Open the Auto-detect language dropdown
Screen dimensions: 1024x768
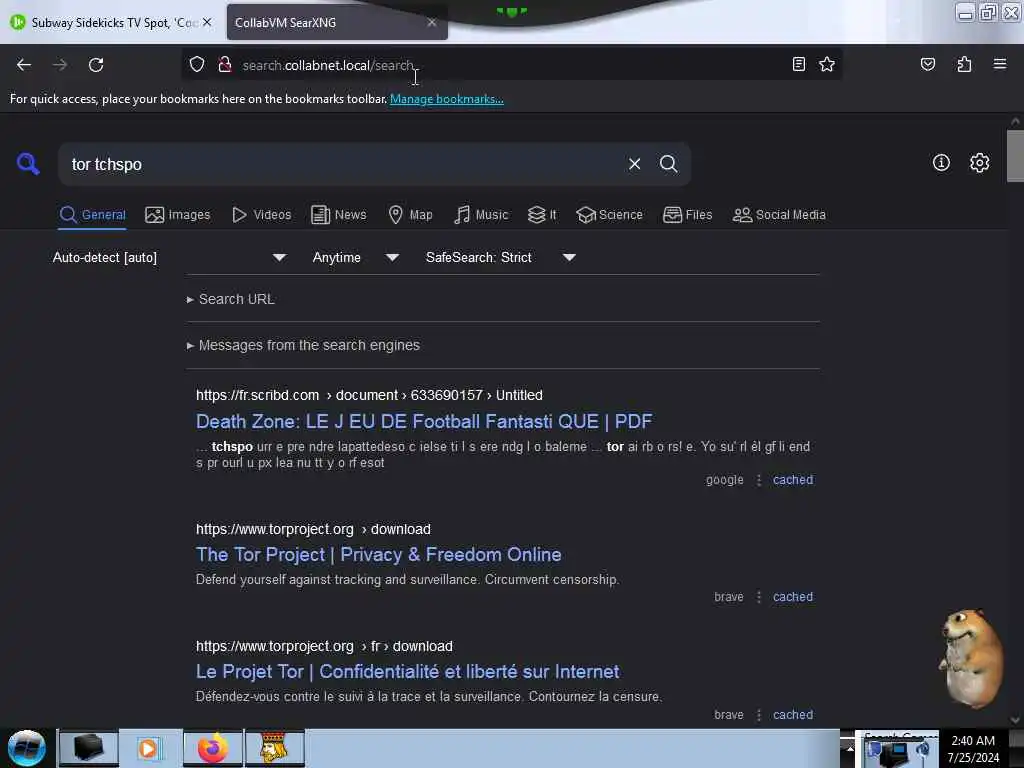169,257
